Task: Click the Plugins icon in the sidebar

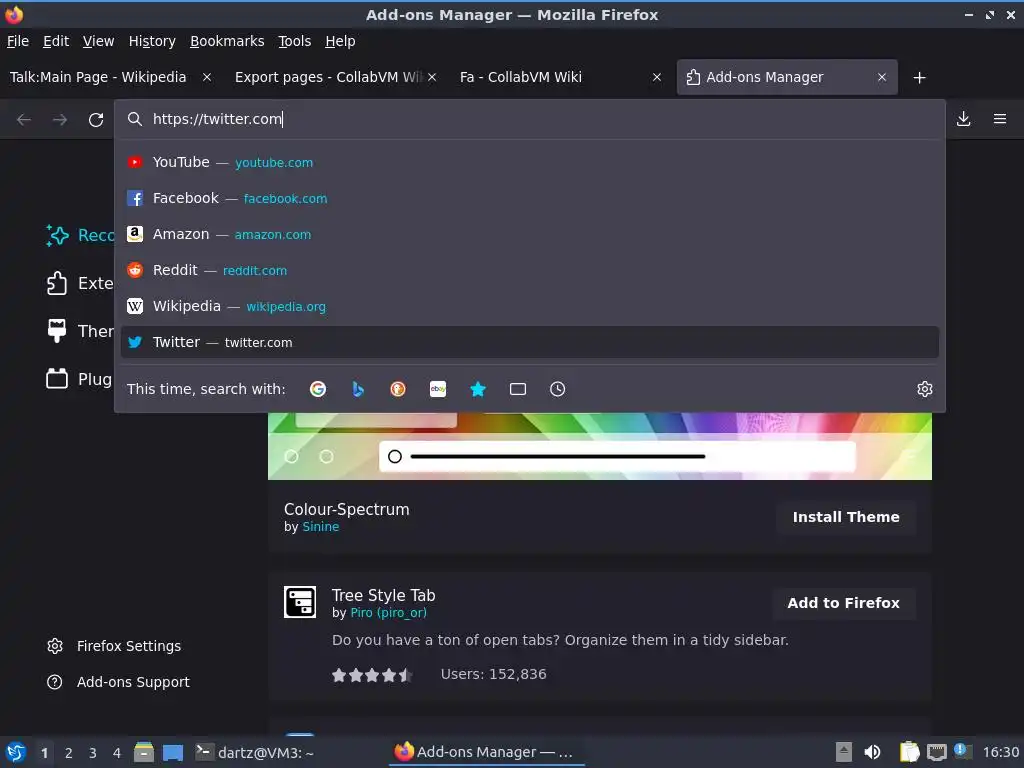Action: click(x=57, y=379)
